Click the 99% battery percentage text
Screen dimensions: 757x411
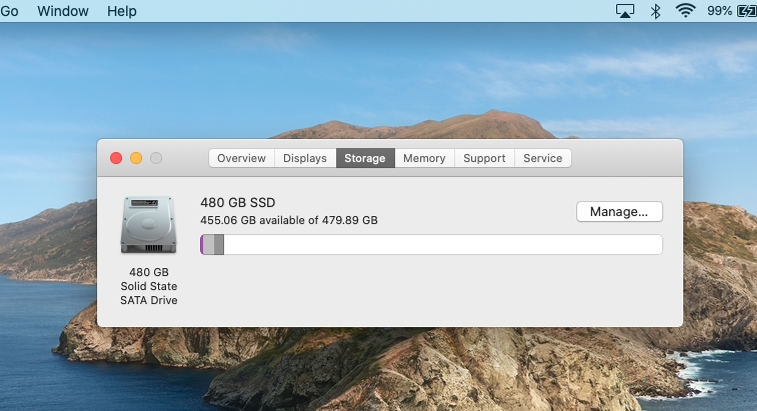coord(719,11)
